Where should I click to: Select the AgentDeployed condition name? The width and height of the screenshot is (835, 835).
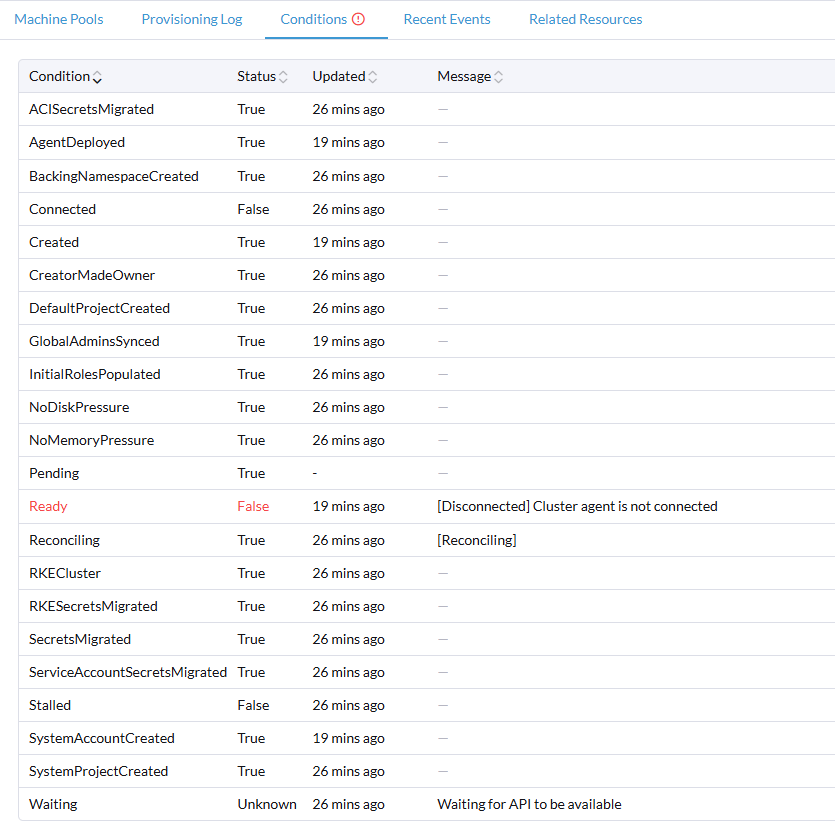click(77, 142)
